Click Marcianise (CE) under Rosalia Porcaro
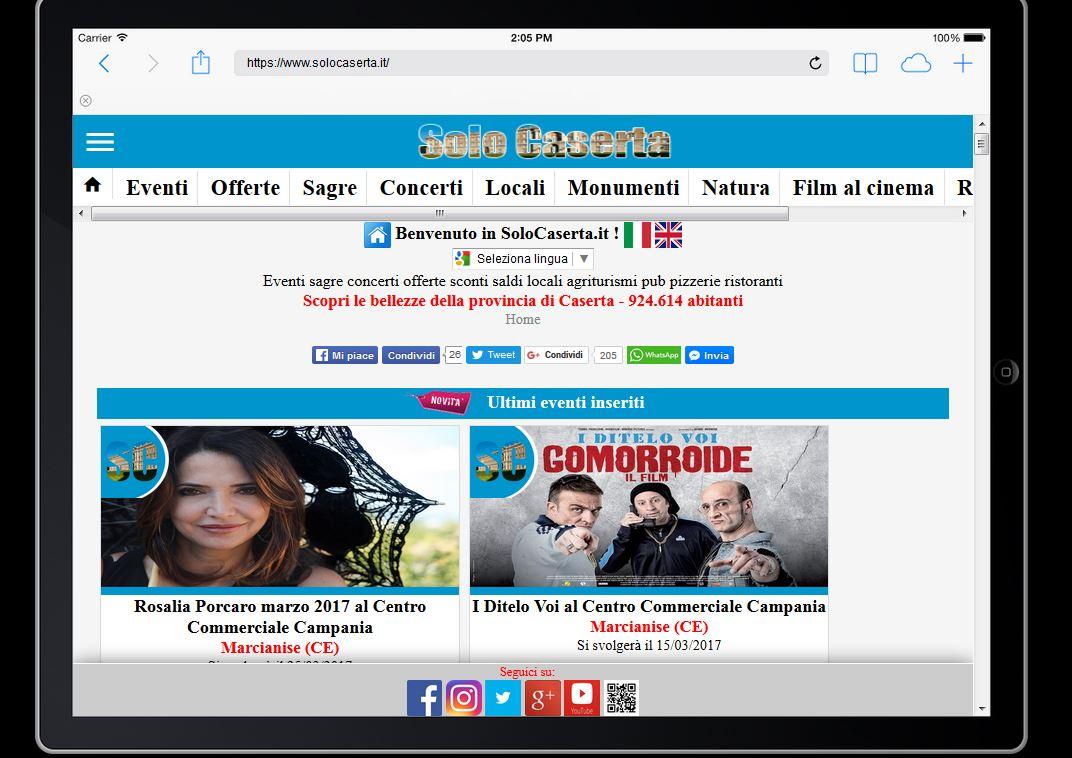The image size is (1072, 758). pos(280,647)
